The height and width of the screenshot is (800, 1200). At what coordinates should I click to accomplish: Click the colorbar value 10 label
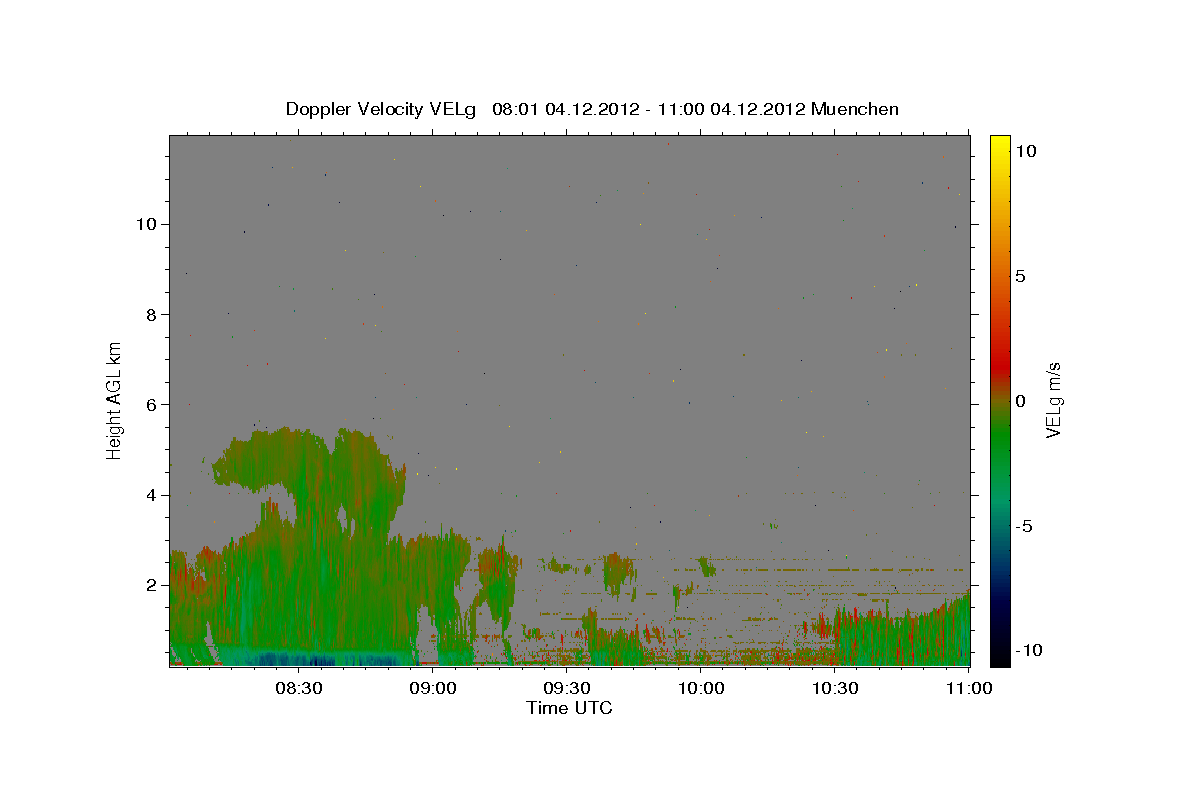click(1025, 151)
